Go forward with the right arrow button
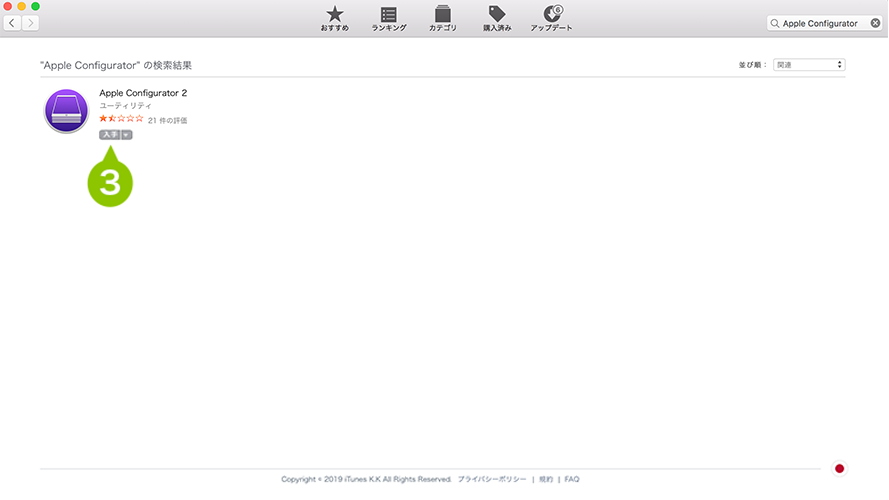Screen dimensions: 889x500 (x=31, y=23)
